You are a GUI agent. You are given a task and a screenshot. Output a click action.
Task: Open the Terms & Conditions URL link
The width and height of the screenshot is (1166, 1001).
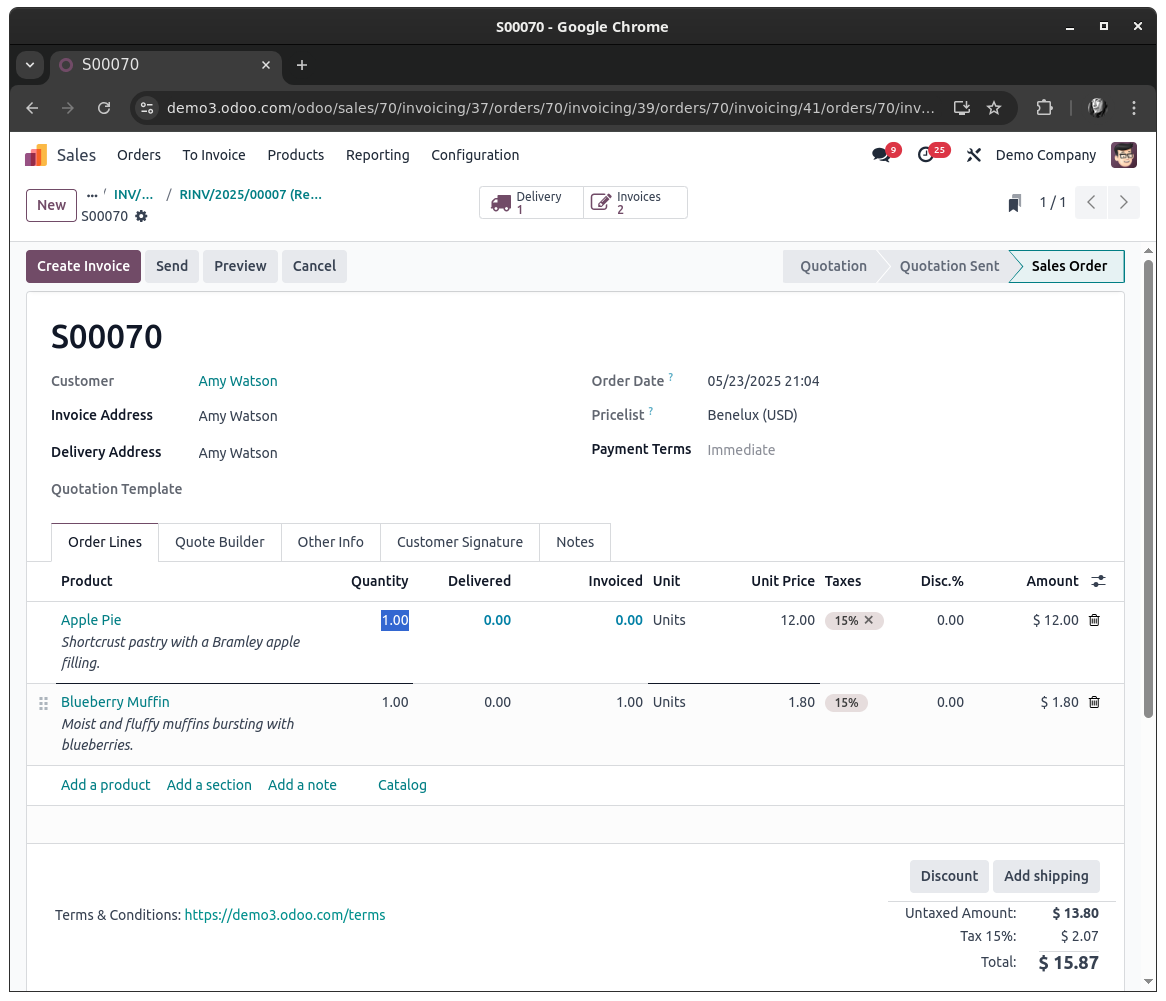285,915
